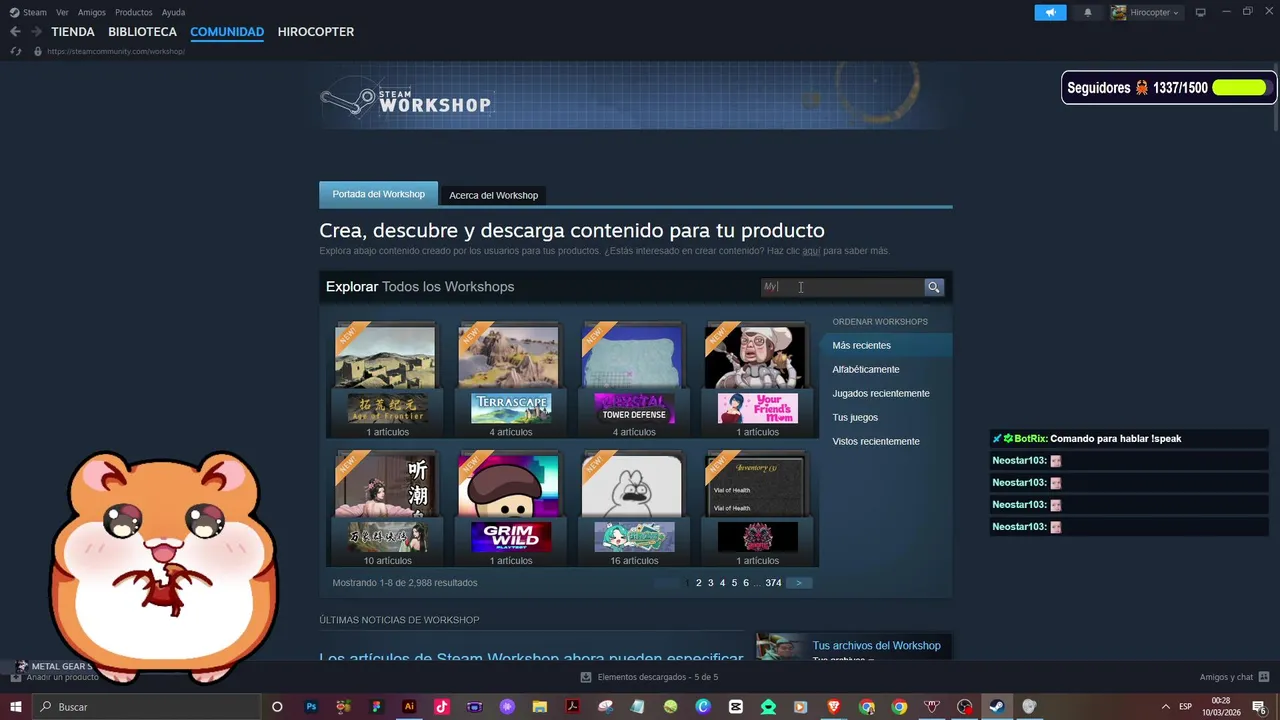The width and height of the screenshot is (1280, 720).
Task: Open Your Friend's Mom workshop thumbnail
Action: (x=757, y=380)
